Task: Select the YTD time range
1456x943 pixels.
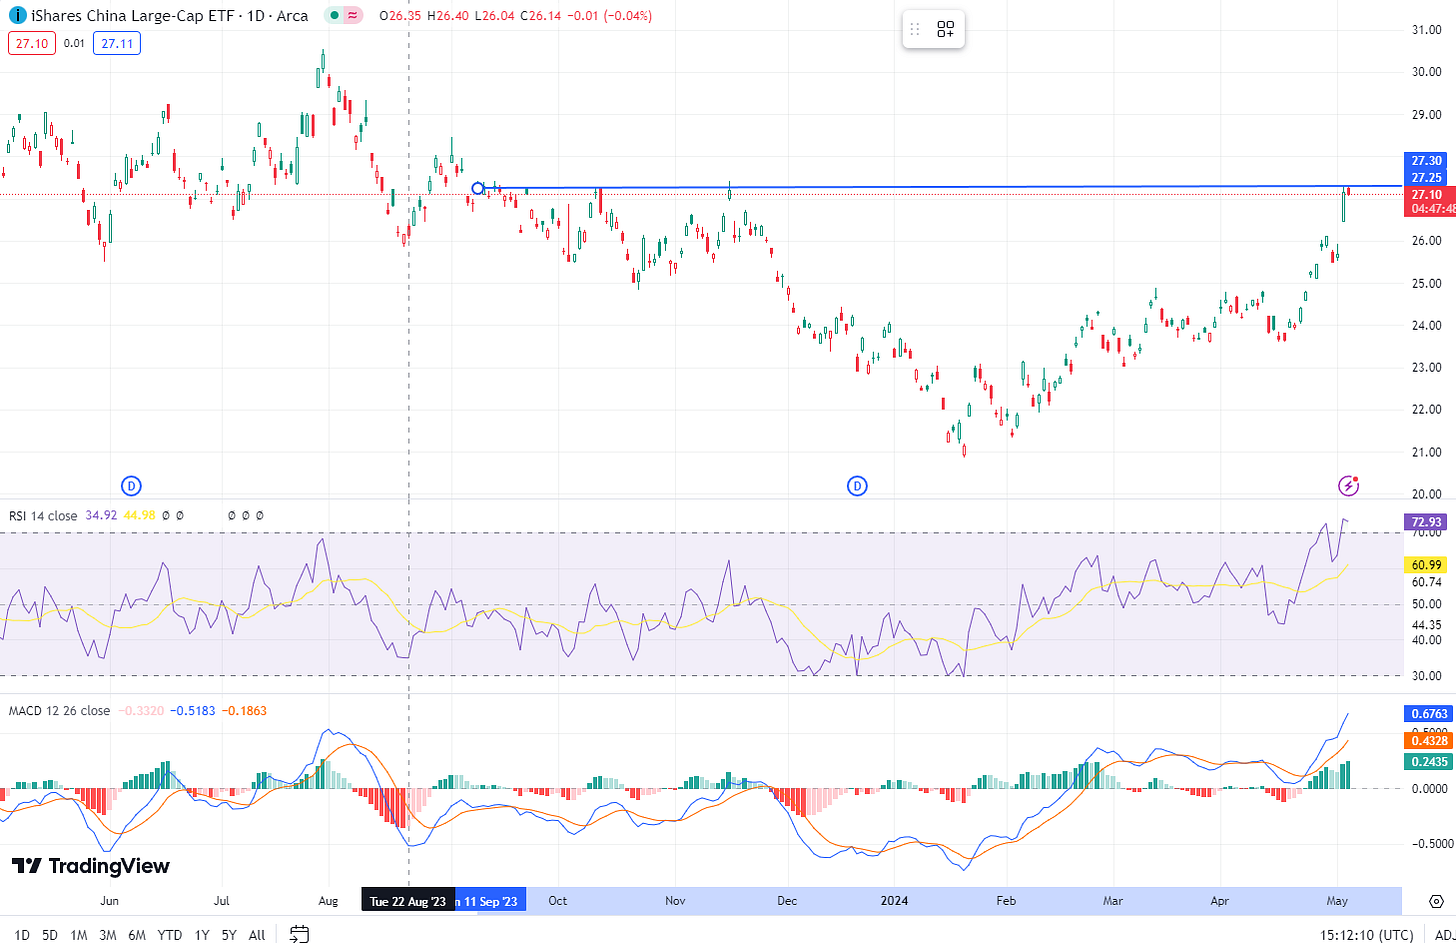Action: point(170,935)
